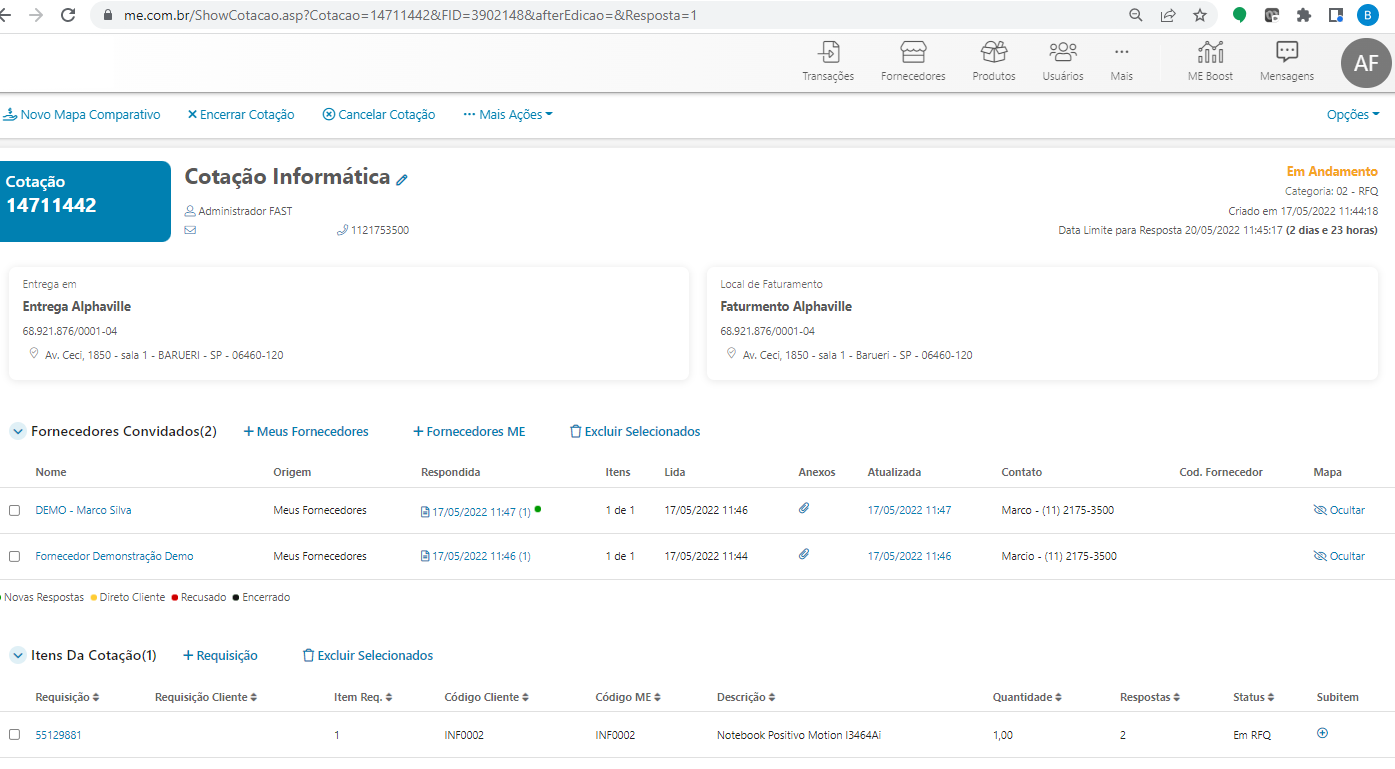Click the Subitem plus icon for item 55129881
The image size is (1395, 769).
pyautogui.click(x=1323, y=733)
